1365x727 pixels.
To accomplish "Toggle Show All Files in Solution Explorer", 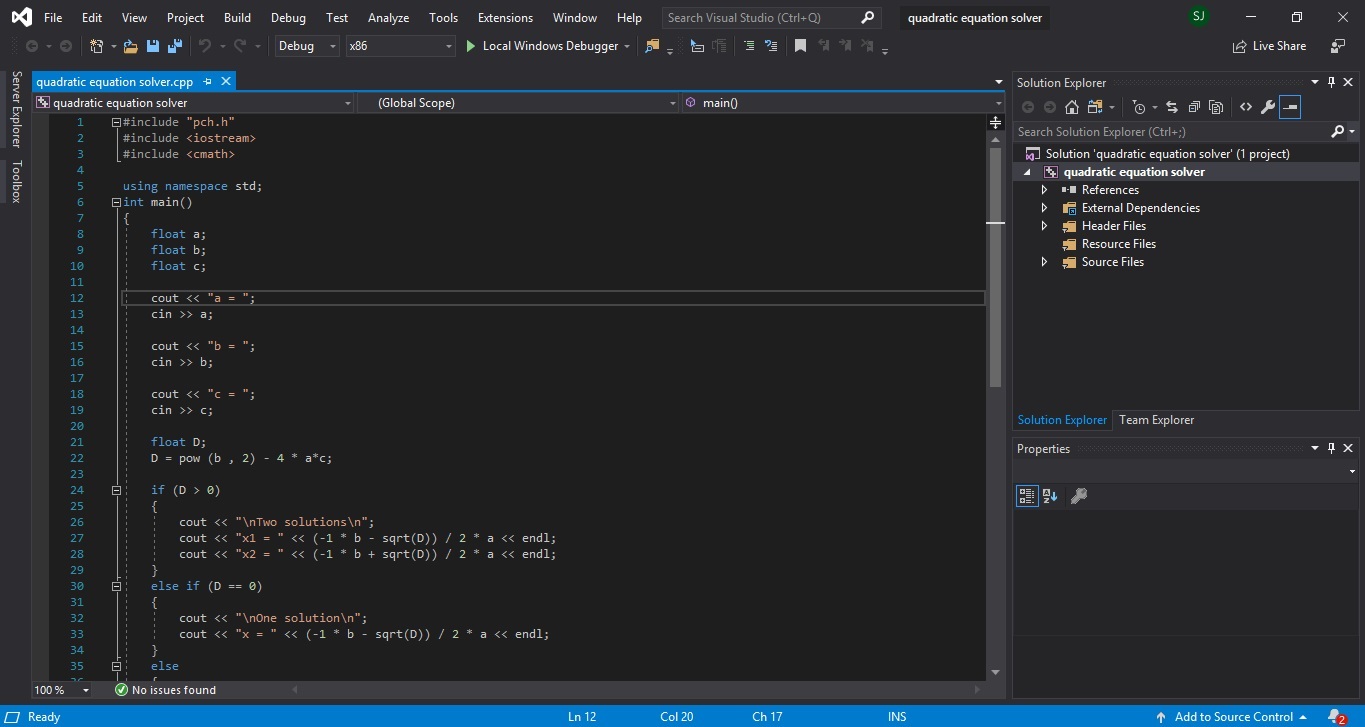I will 1216,107.
